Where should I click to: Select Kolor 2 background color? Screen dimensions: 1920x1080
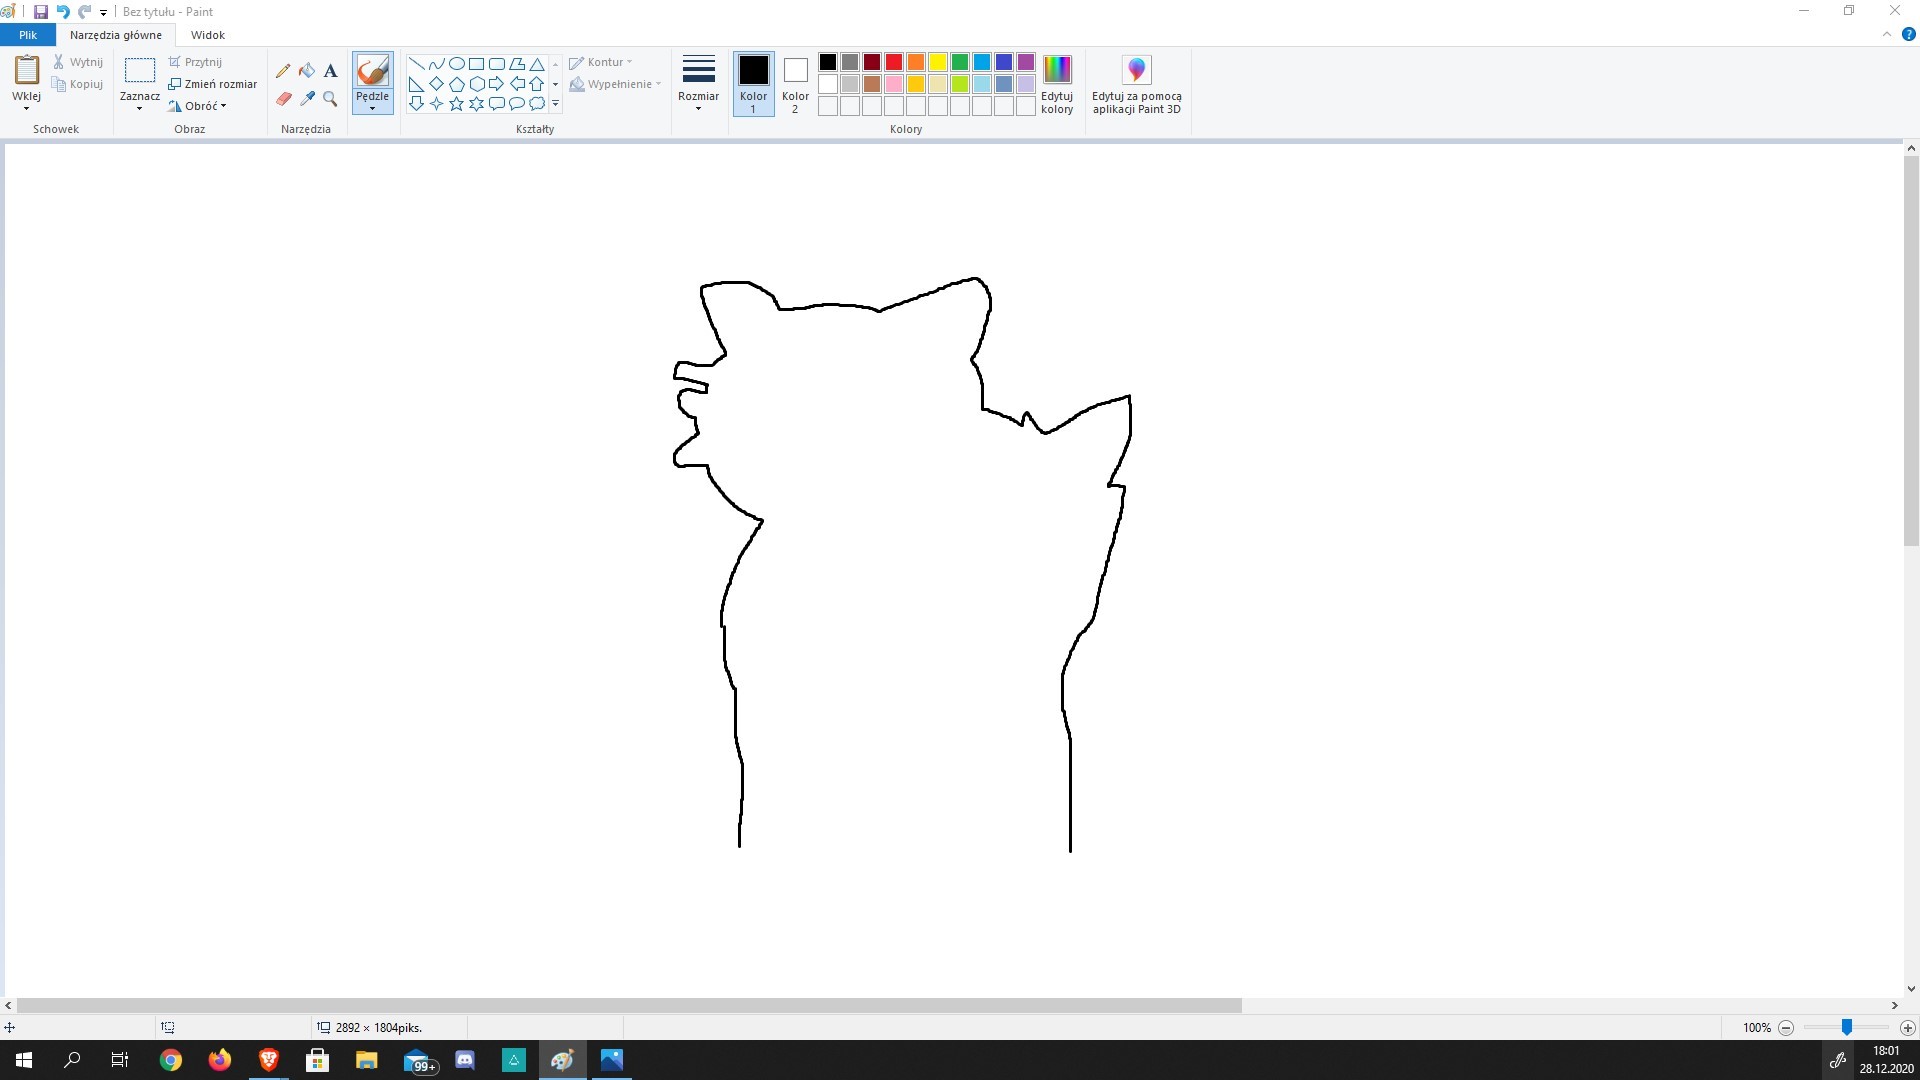[x=795, y=84]
